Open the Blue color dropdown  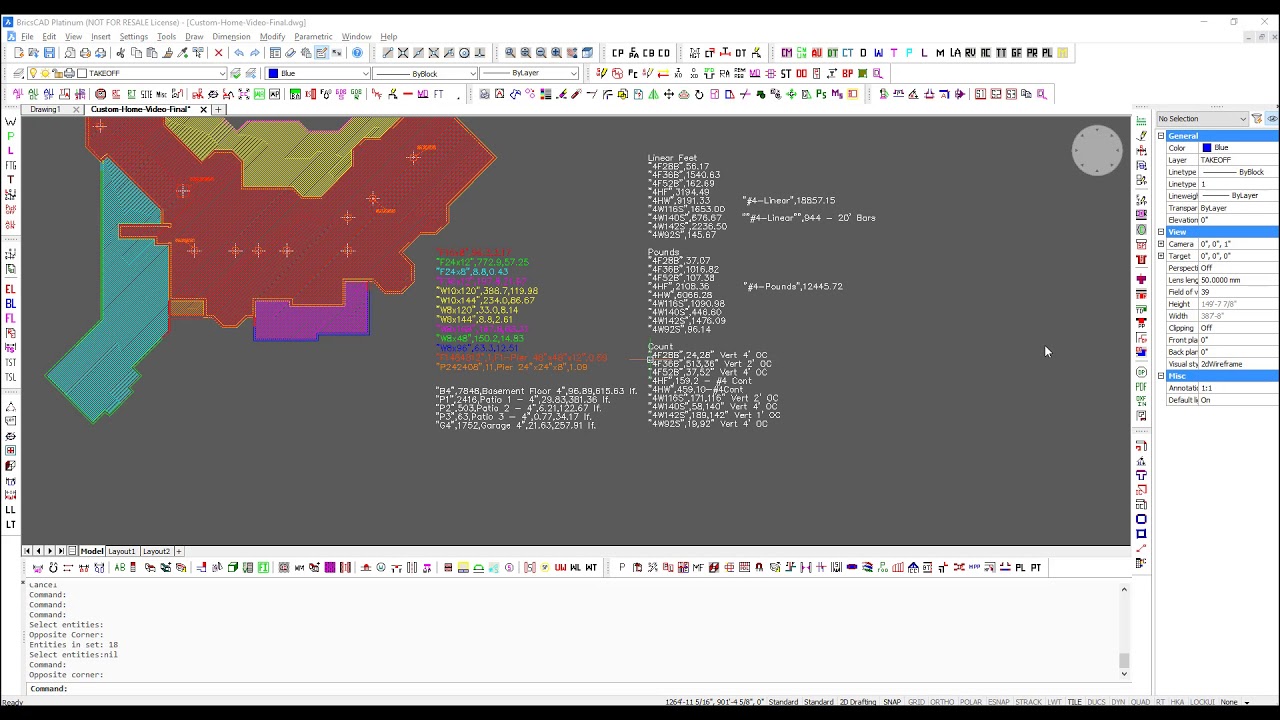365,73
